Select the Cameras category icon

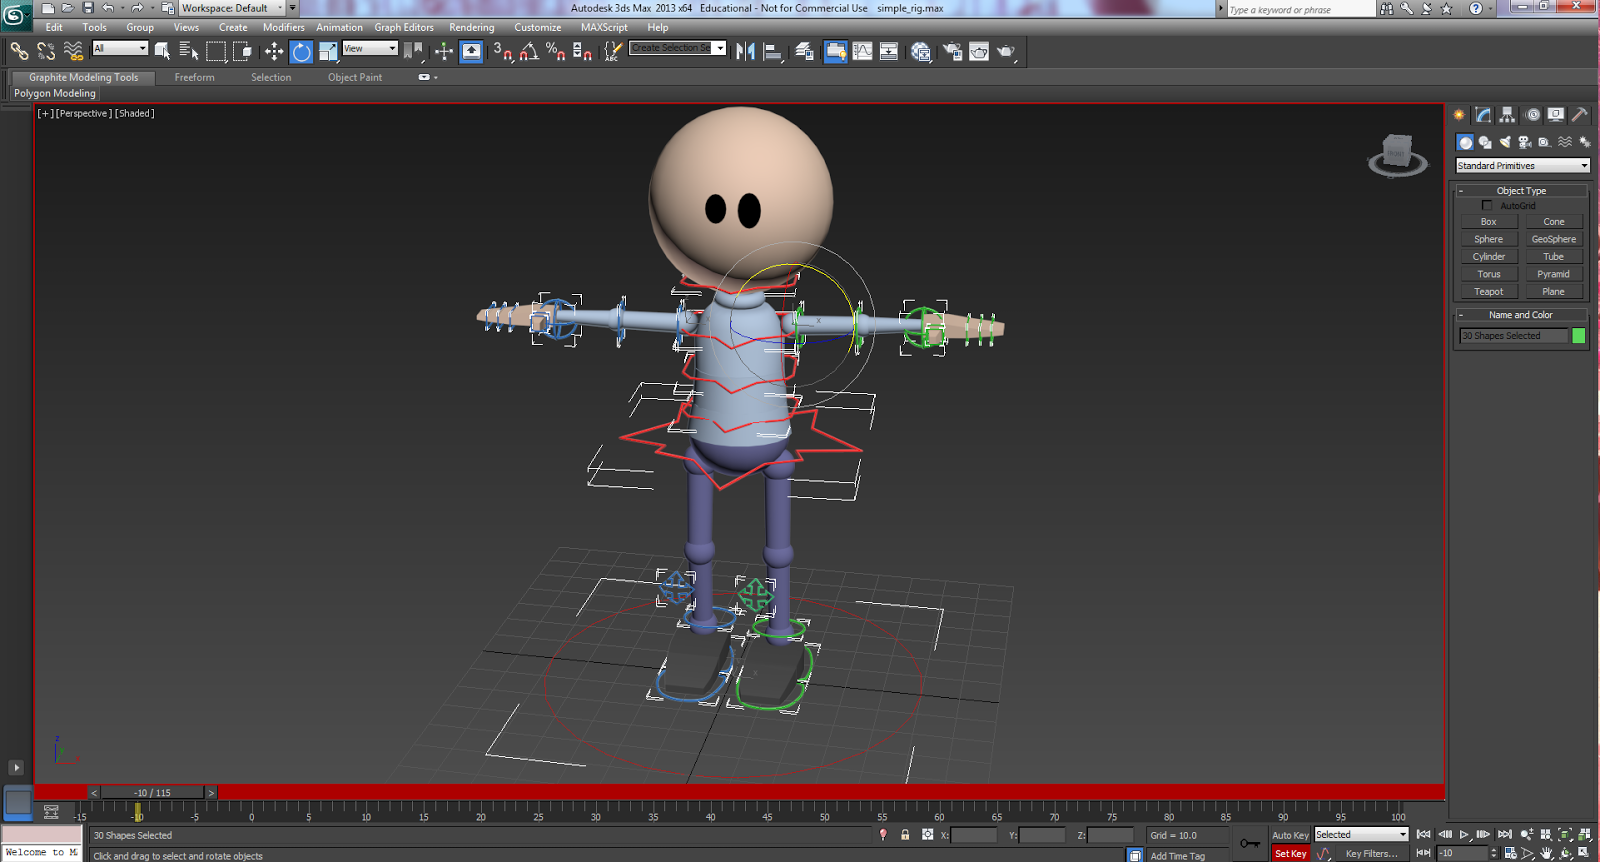click(1525, 142)
